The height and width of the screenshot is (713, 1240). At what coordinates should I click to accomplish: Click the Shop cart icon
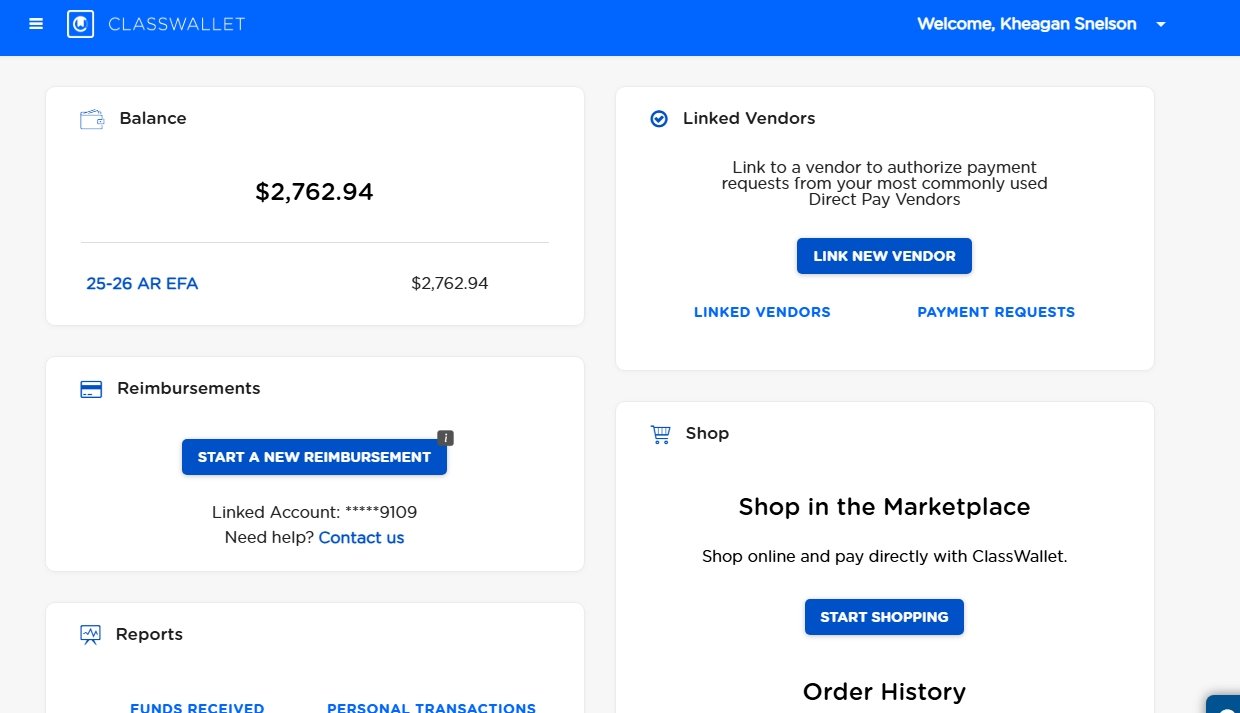click(660, 434)
